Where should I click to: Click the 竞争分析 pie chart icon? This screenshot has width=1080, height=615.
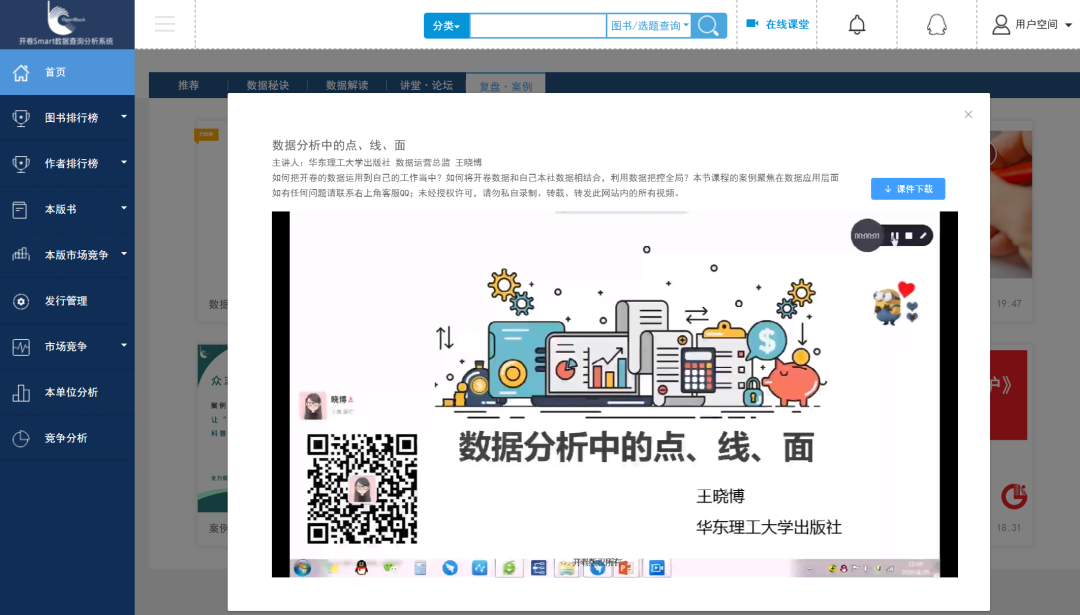coord(21,438)
